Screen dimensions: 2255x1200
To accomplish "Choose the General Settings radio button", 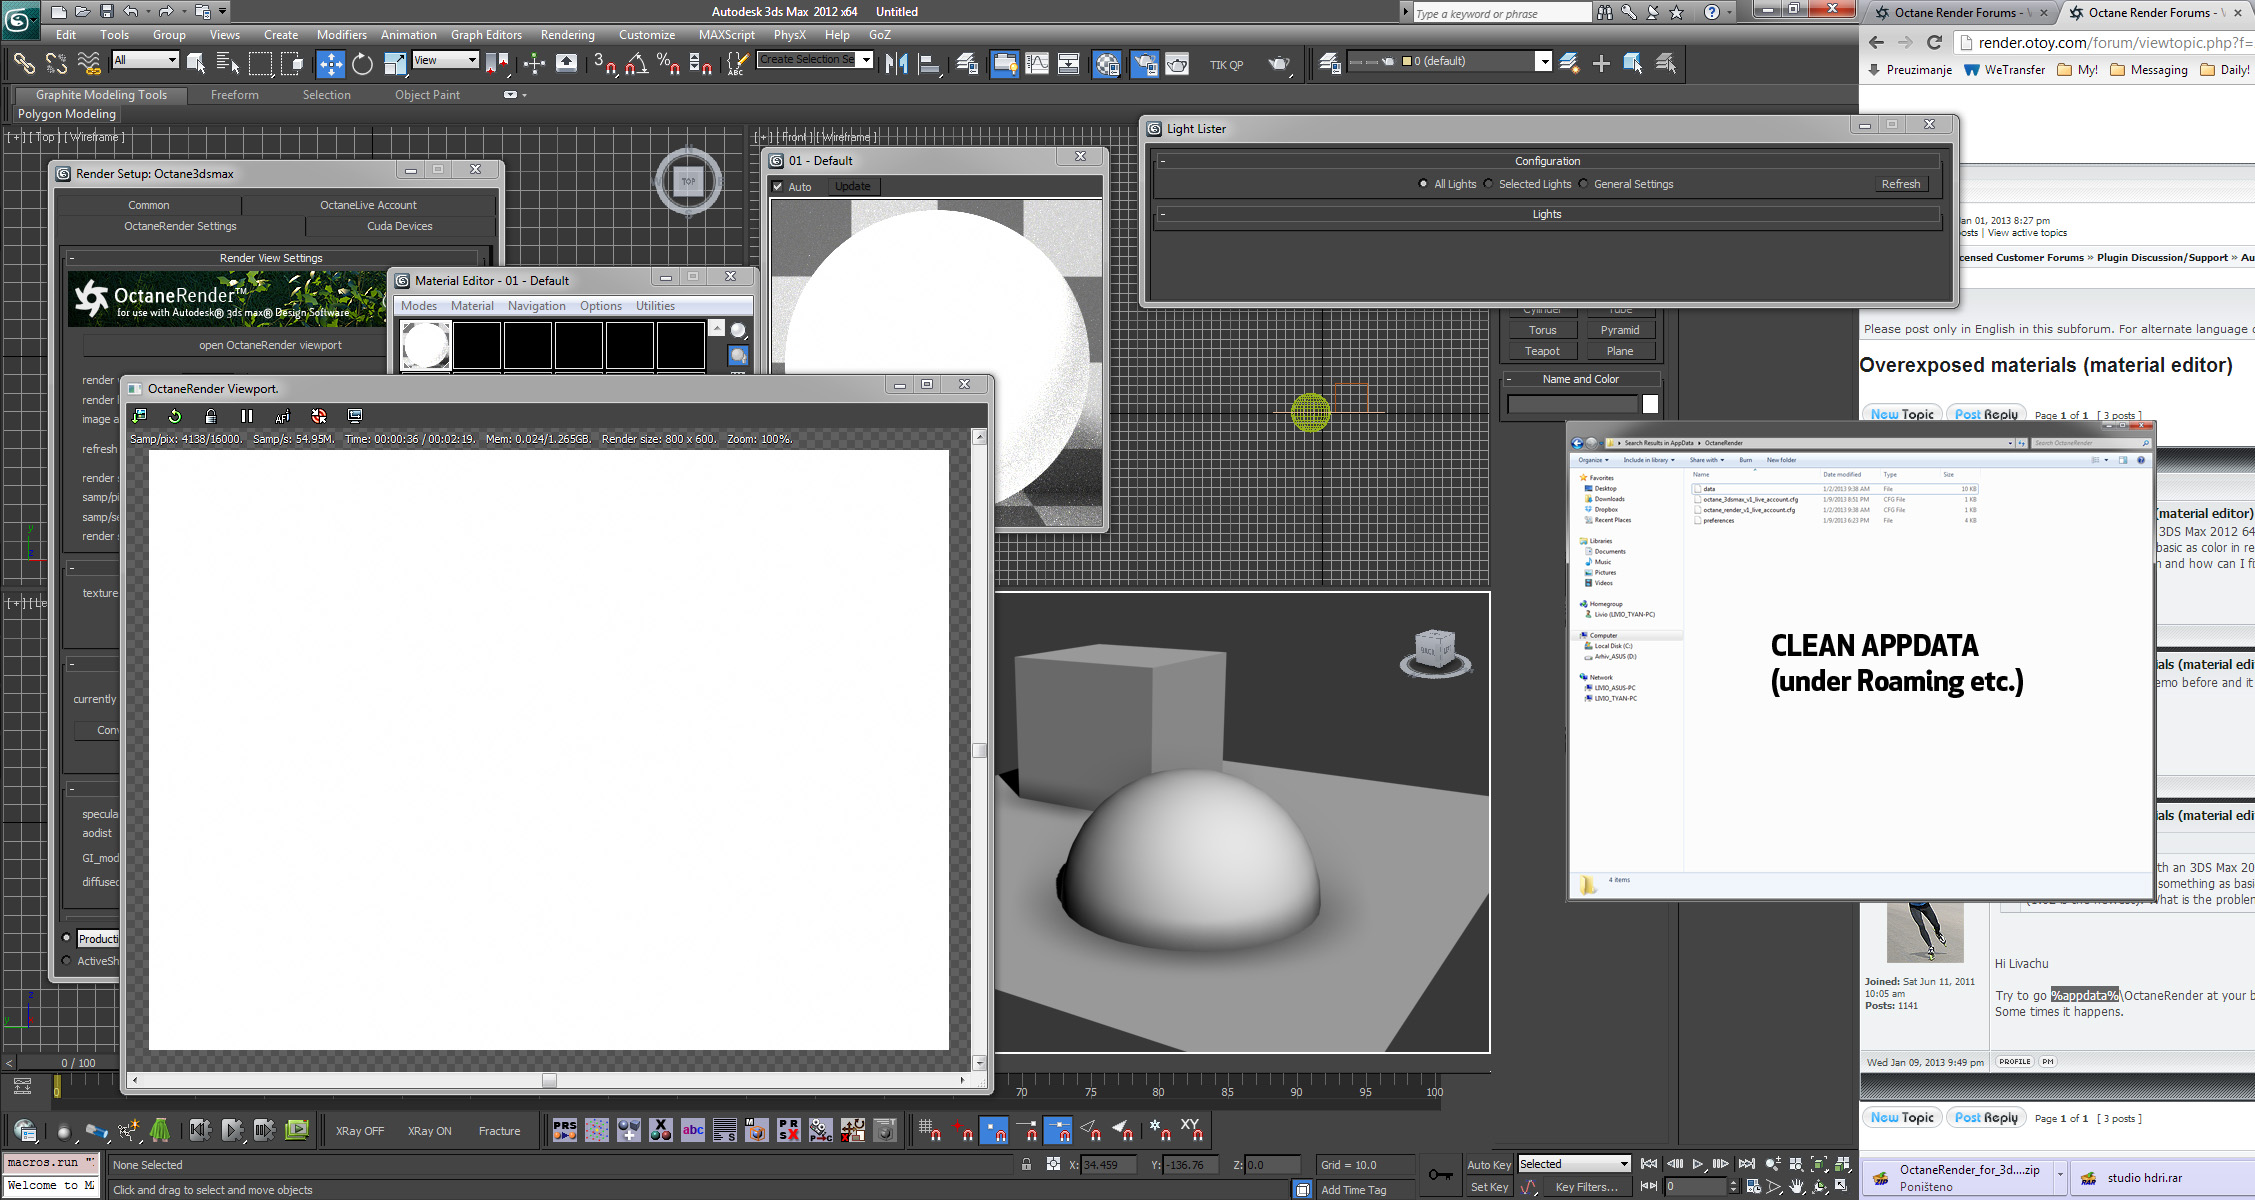I will 1584,184.
